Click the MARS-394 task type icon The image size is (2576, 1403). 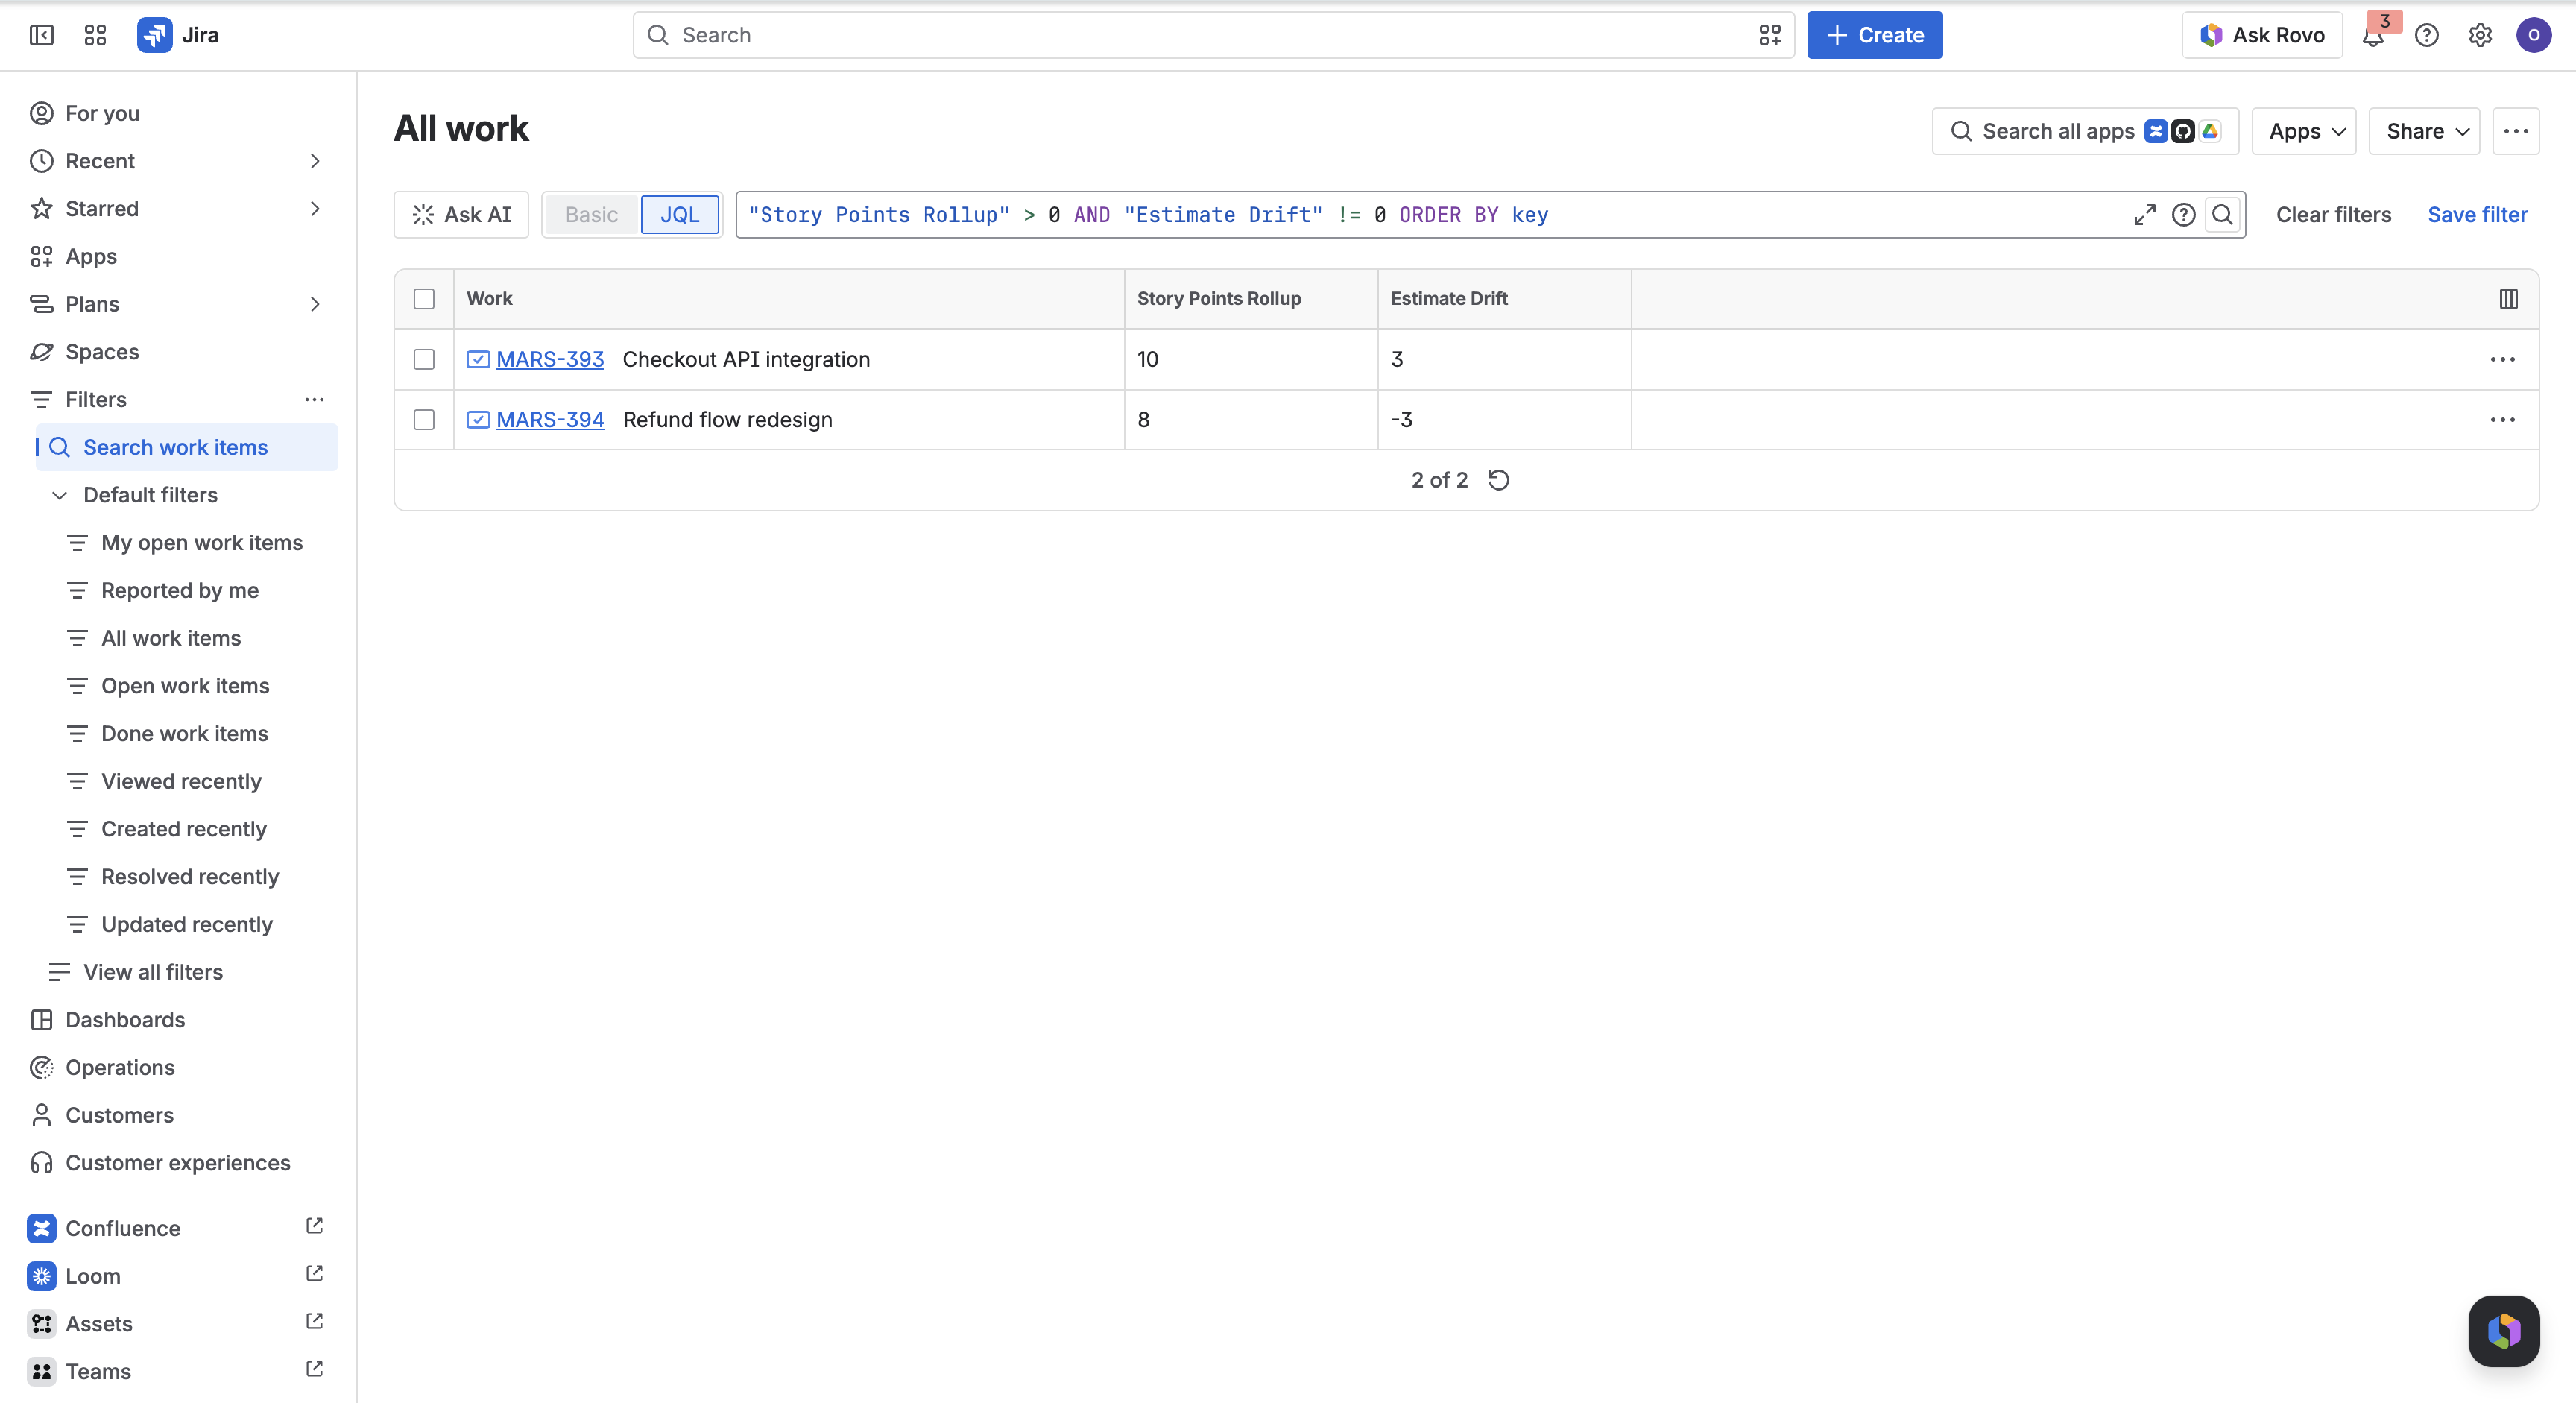pos(478,420)
